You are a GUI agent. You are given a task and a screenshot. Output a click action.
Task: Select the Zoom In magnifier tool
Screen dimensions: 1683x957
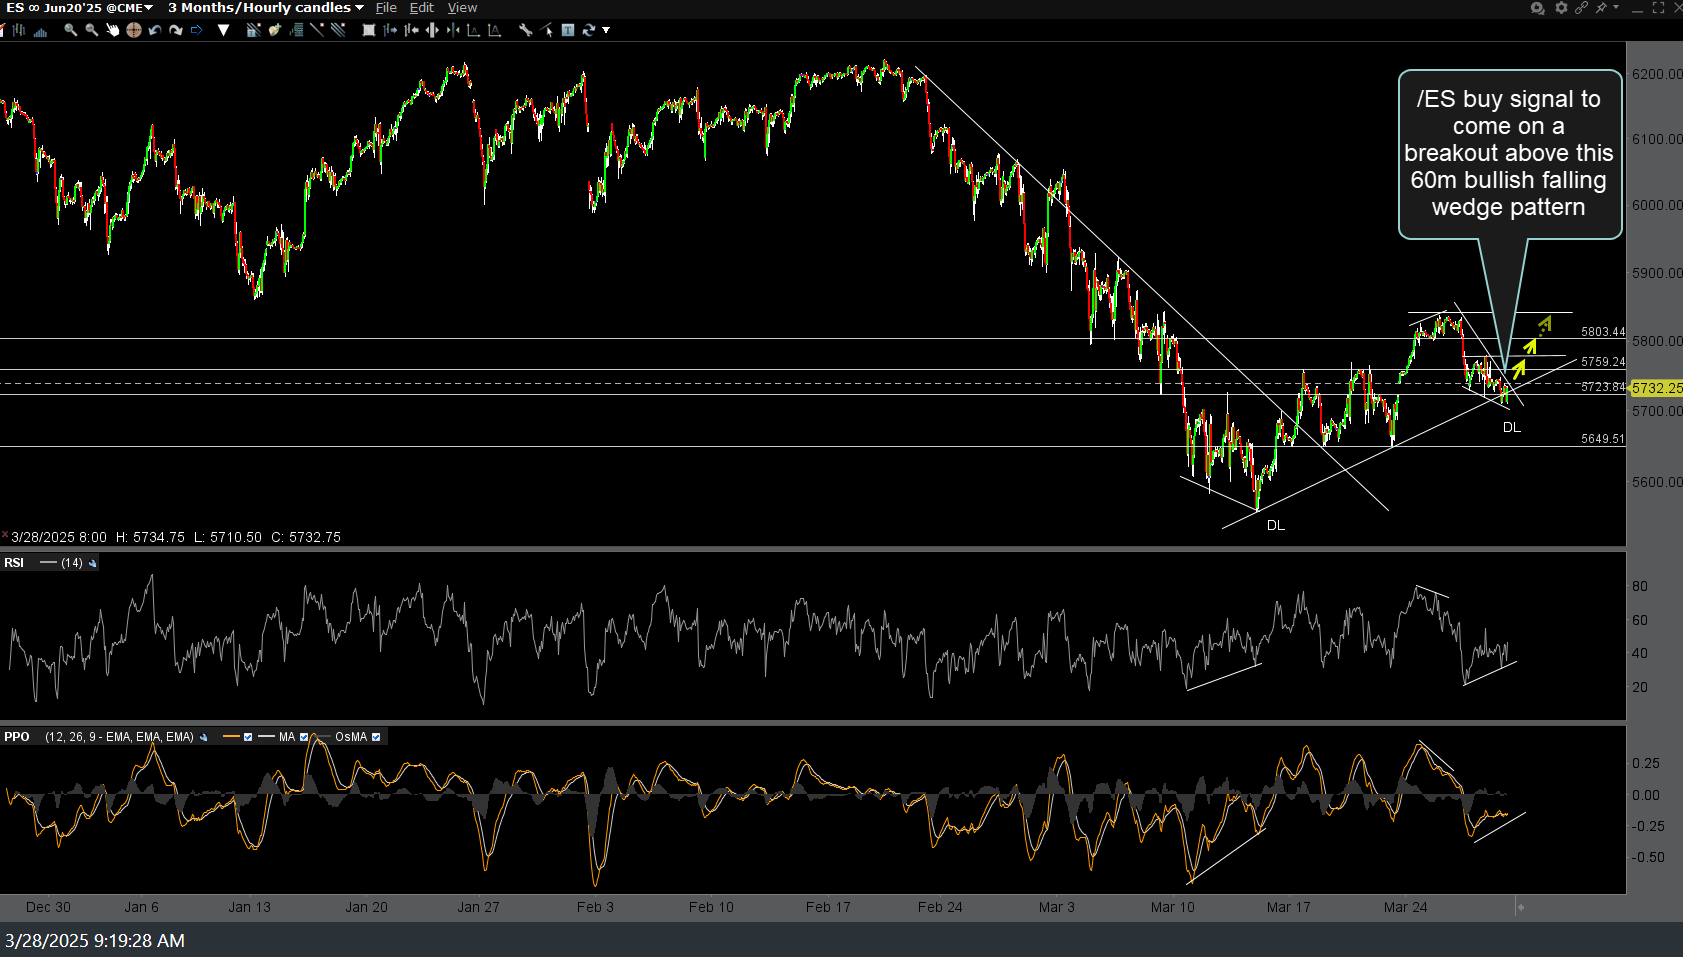tap(70, 30)
